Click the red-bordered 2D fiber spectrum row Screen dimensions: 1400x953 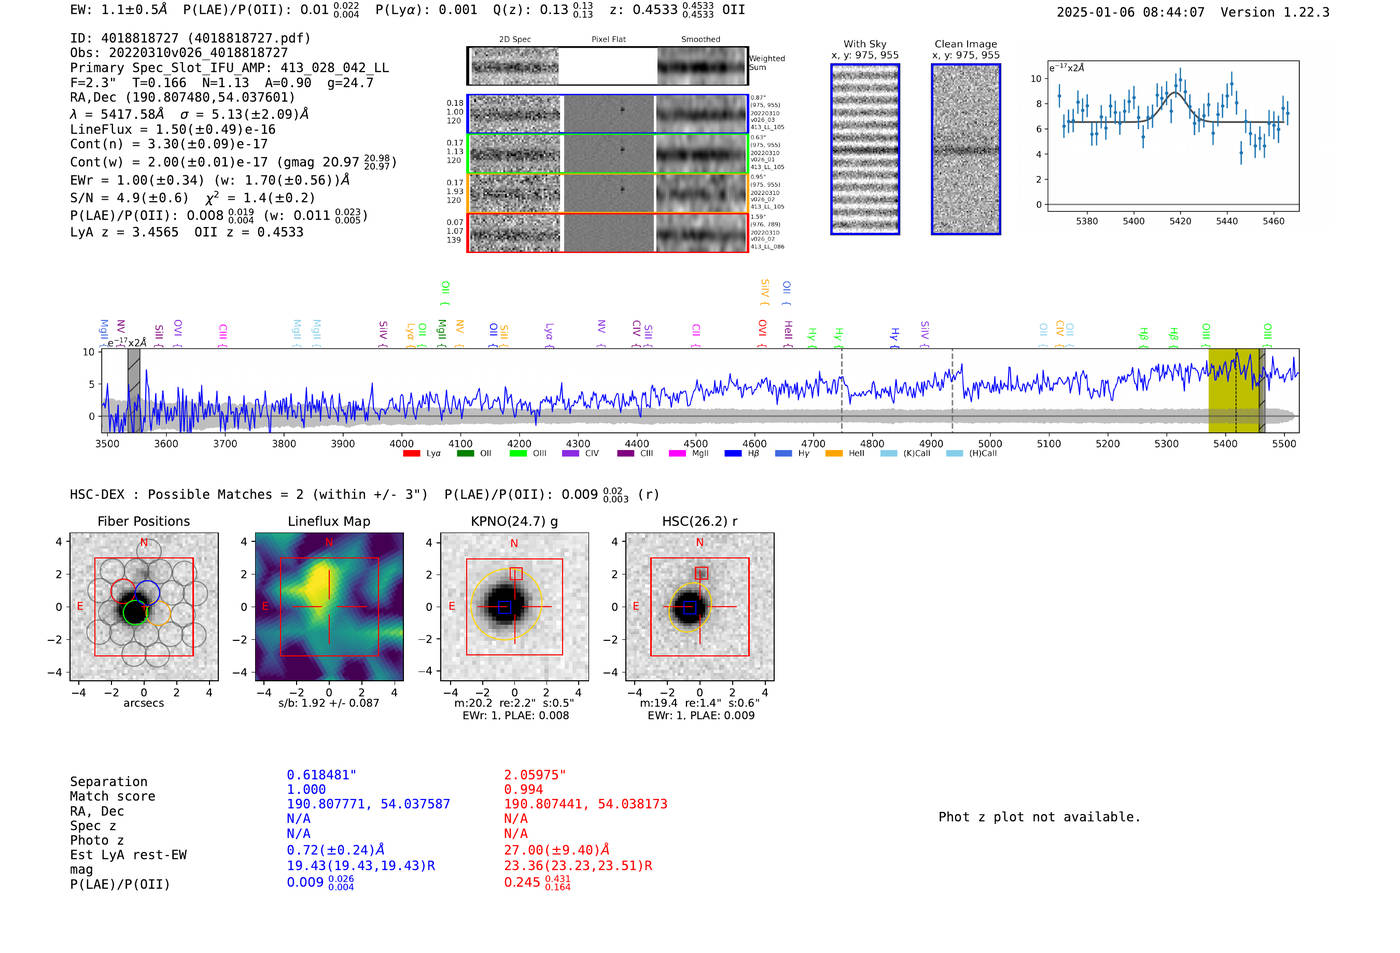coord(607,232)
